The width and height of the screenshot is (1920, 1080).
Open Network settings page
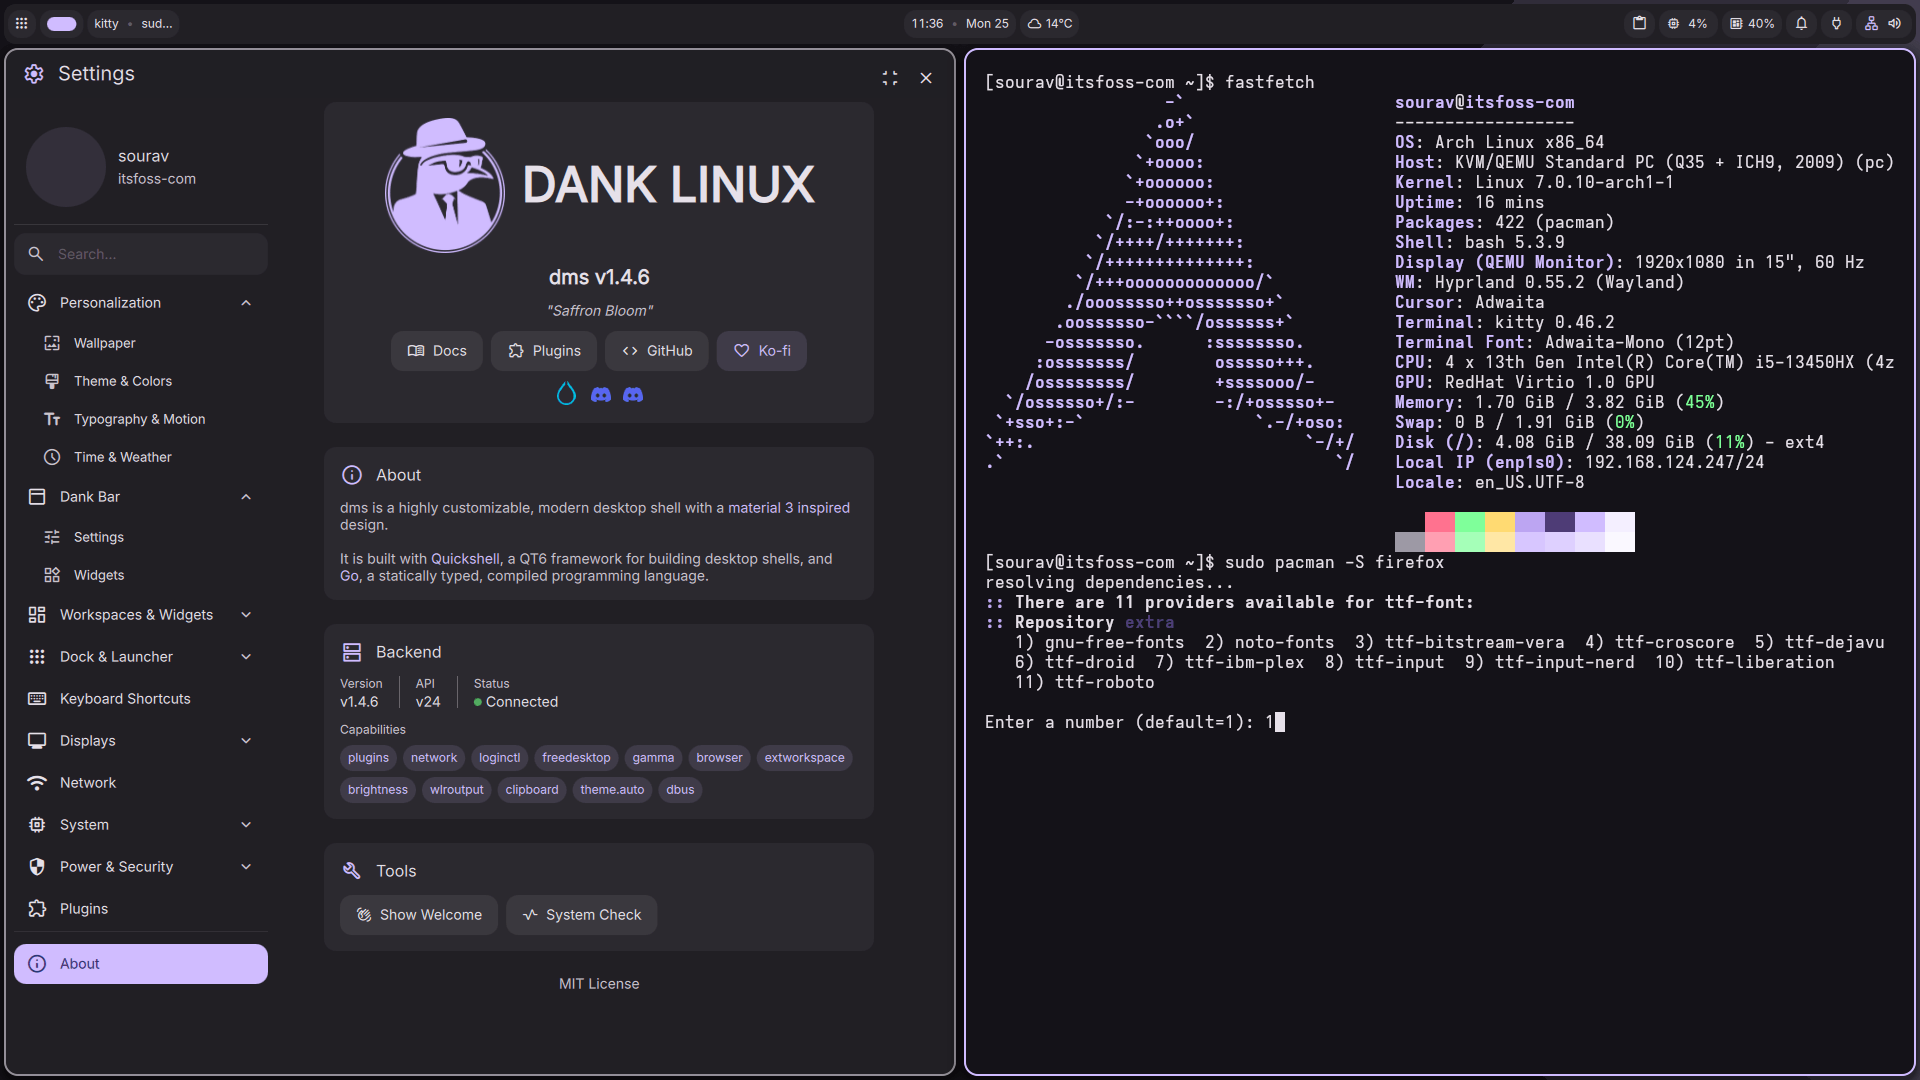(x=141, y=783)
